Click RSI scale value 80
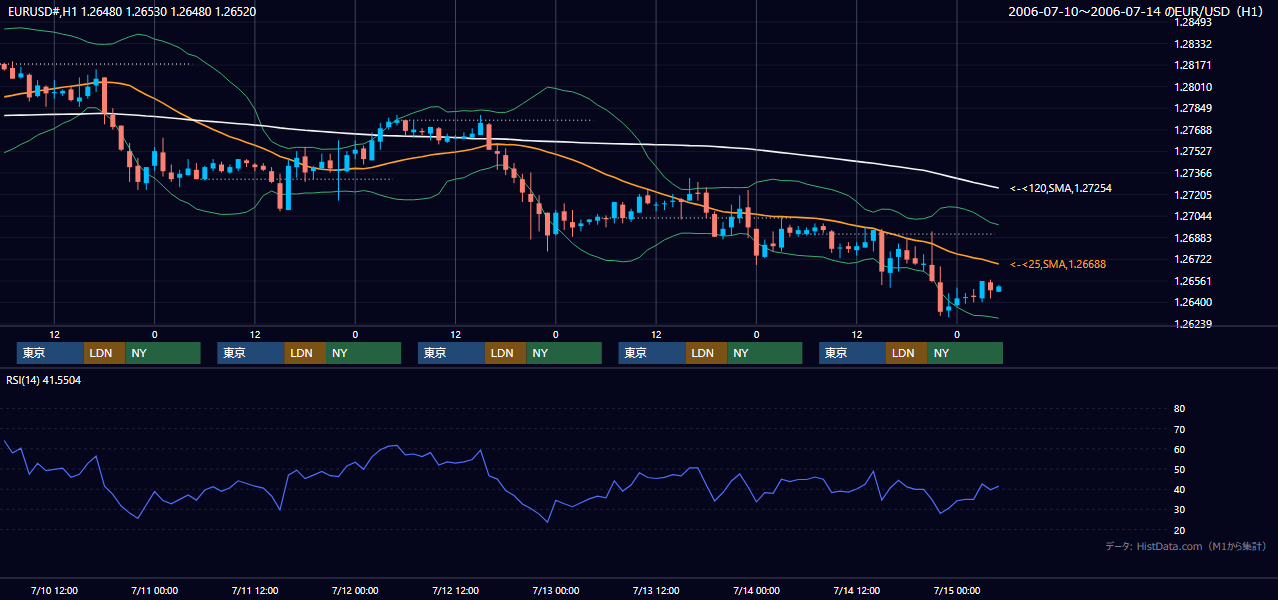 (1179, 409)
